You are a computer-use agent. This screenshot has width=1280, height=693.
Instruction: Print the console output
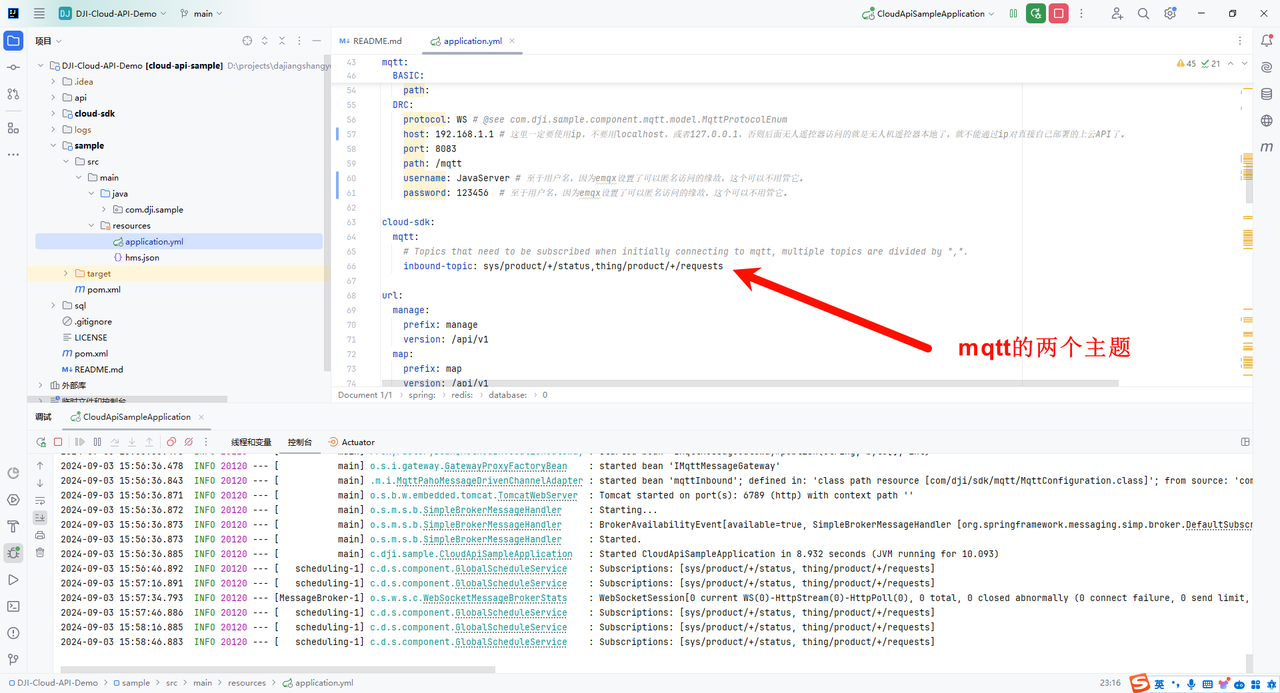[40, 534]
